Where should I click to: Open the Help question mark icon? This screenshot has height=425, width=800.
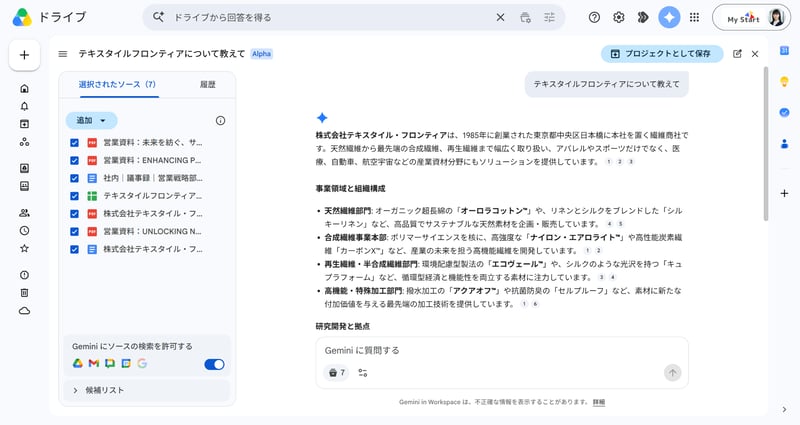click(x=594, y=17)
